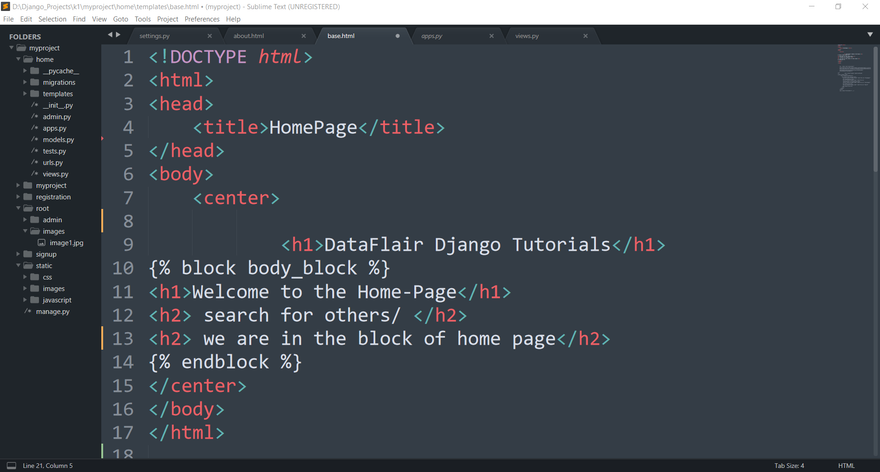The height and width of the screenshot is (472, 880).
Task: Open image1.jpg file in sidebar
Action: tap(66, 243)
